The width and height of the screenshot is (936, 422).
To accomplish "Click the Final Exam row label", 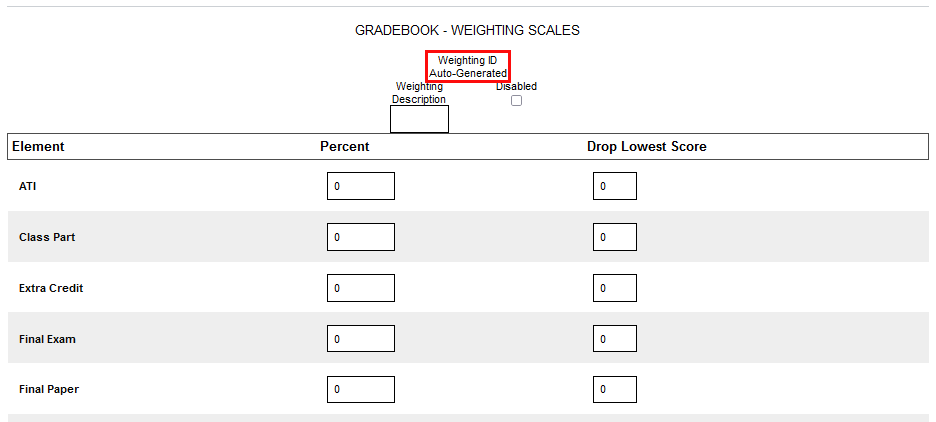I will click(47, 339).
